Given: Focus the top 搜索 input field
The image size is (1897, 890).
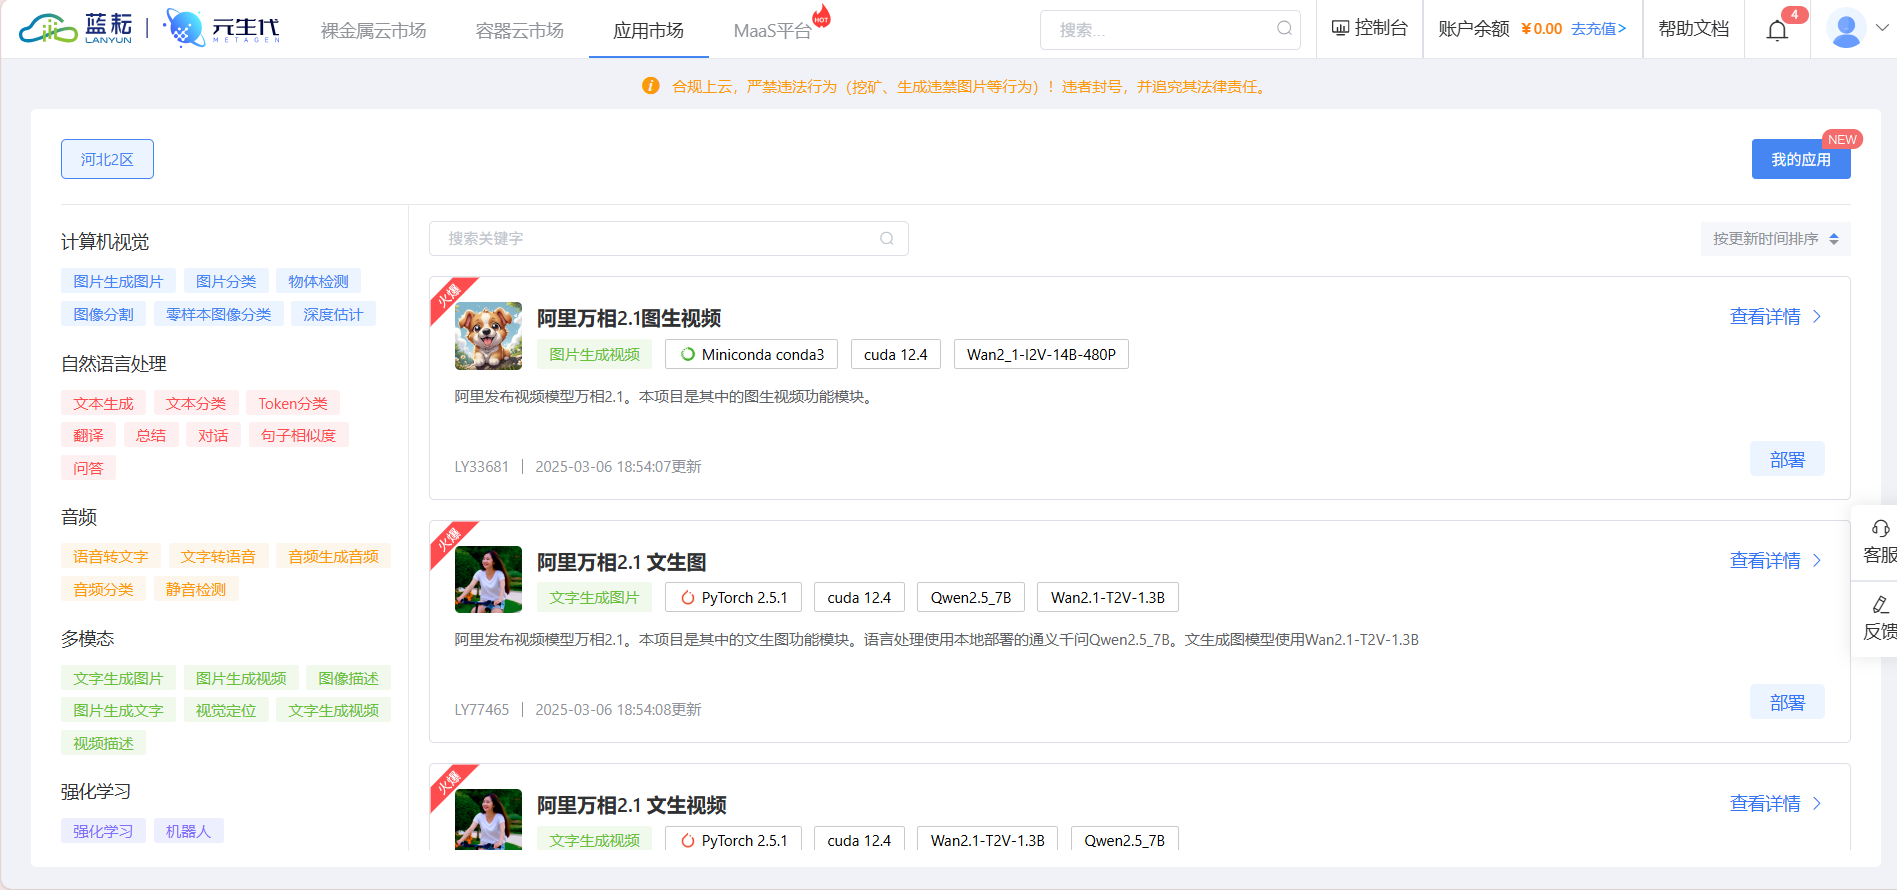Looking at the screenshot, I should [x=1170, y=30].
